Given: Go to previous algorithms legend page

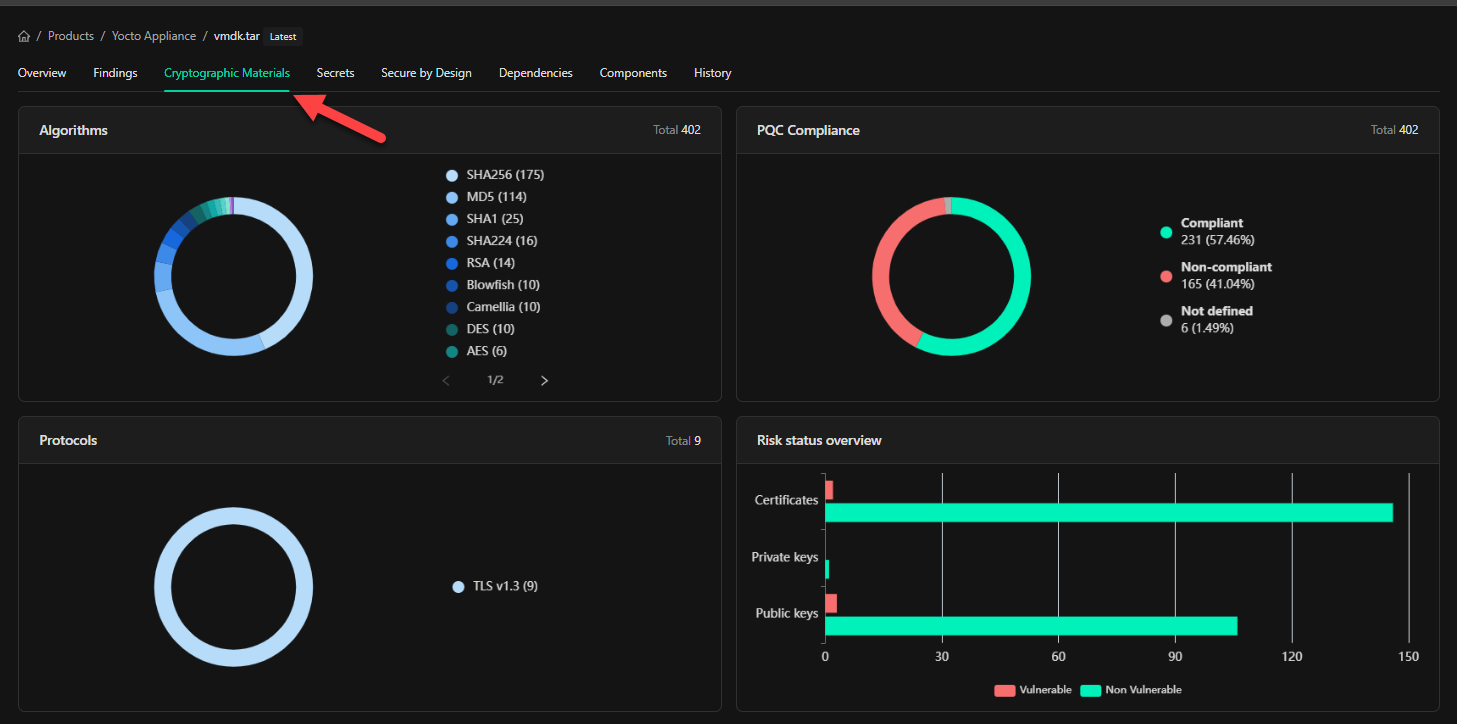Looking at the screenshot, I should [x=446, y=381].
